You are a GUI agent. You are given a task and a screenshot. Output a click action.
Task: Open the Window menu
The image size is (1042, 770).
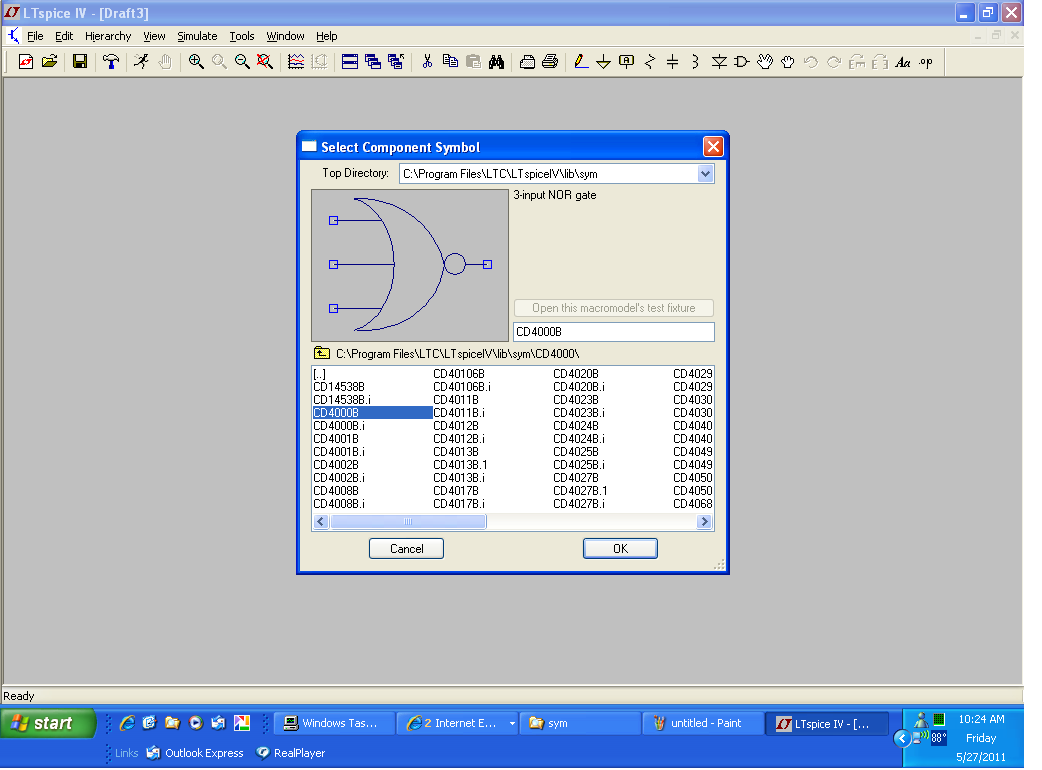pos(285,36)
